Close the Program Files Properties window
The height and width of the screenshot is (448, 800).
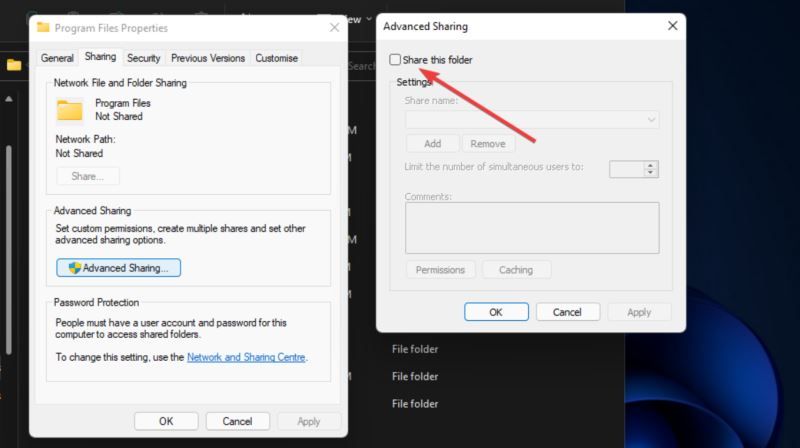click(334, 28)
